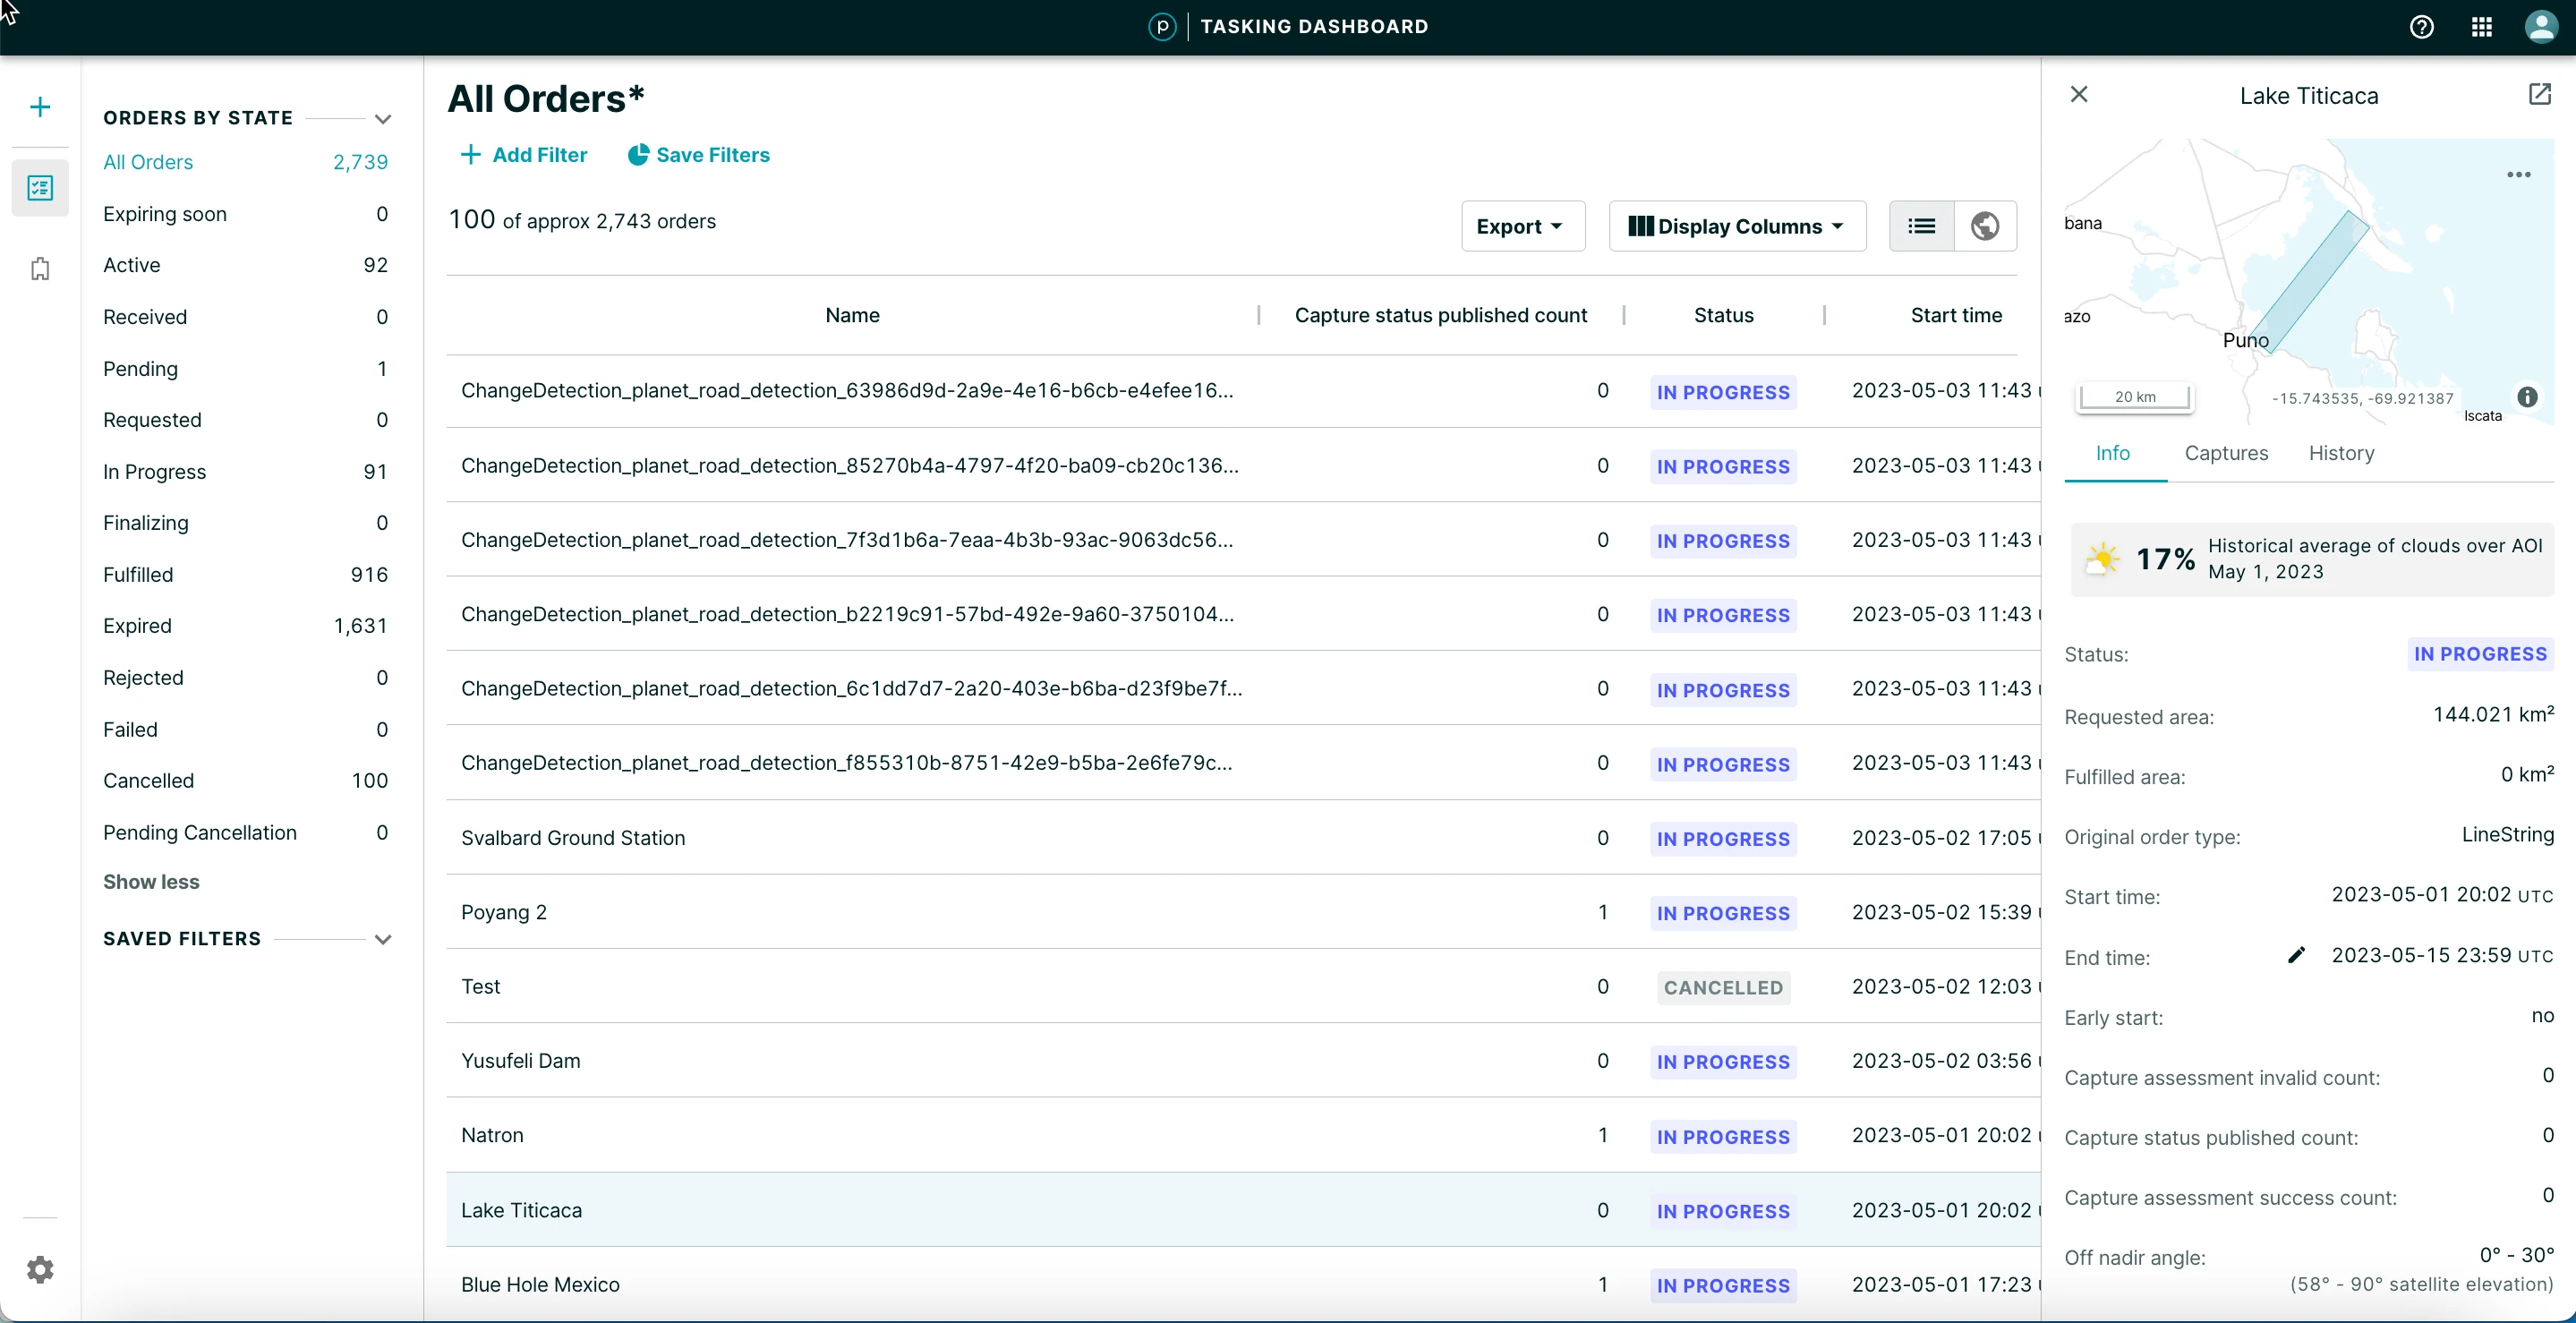This screenshot has height=1323, width=2576.
Task: Click Add Filter
Action: (x=524, y=155)
